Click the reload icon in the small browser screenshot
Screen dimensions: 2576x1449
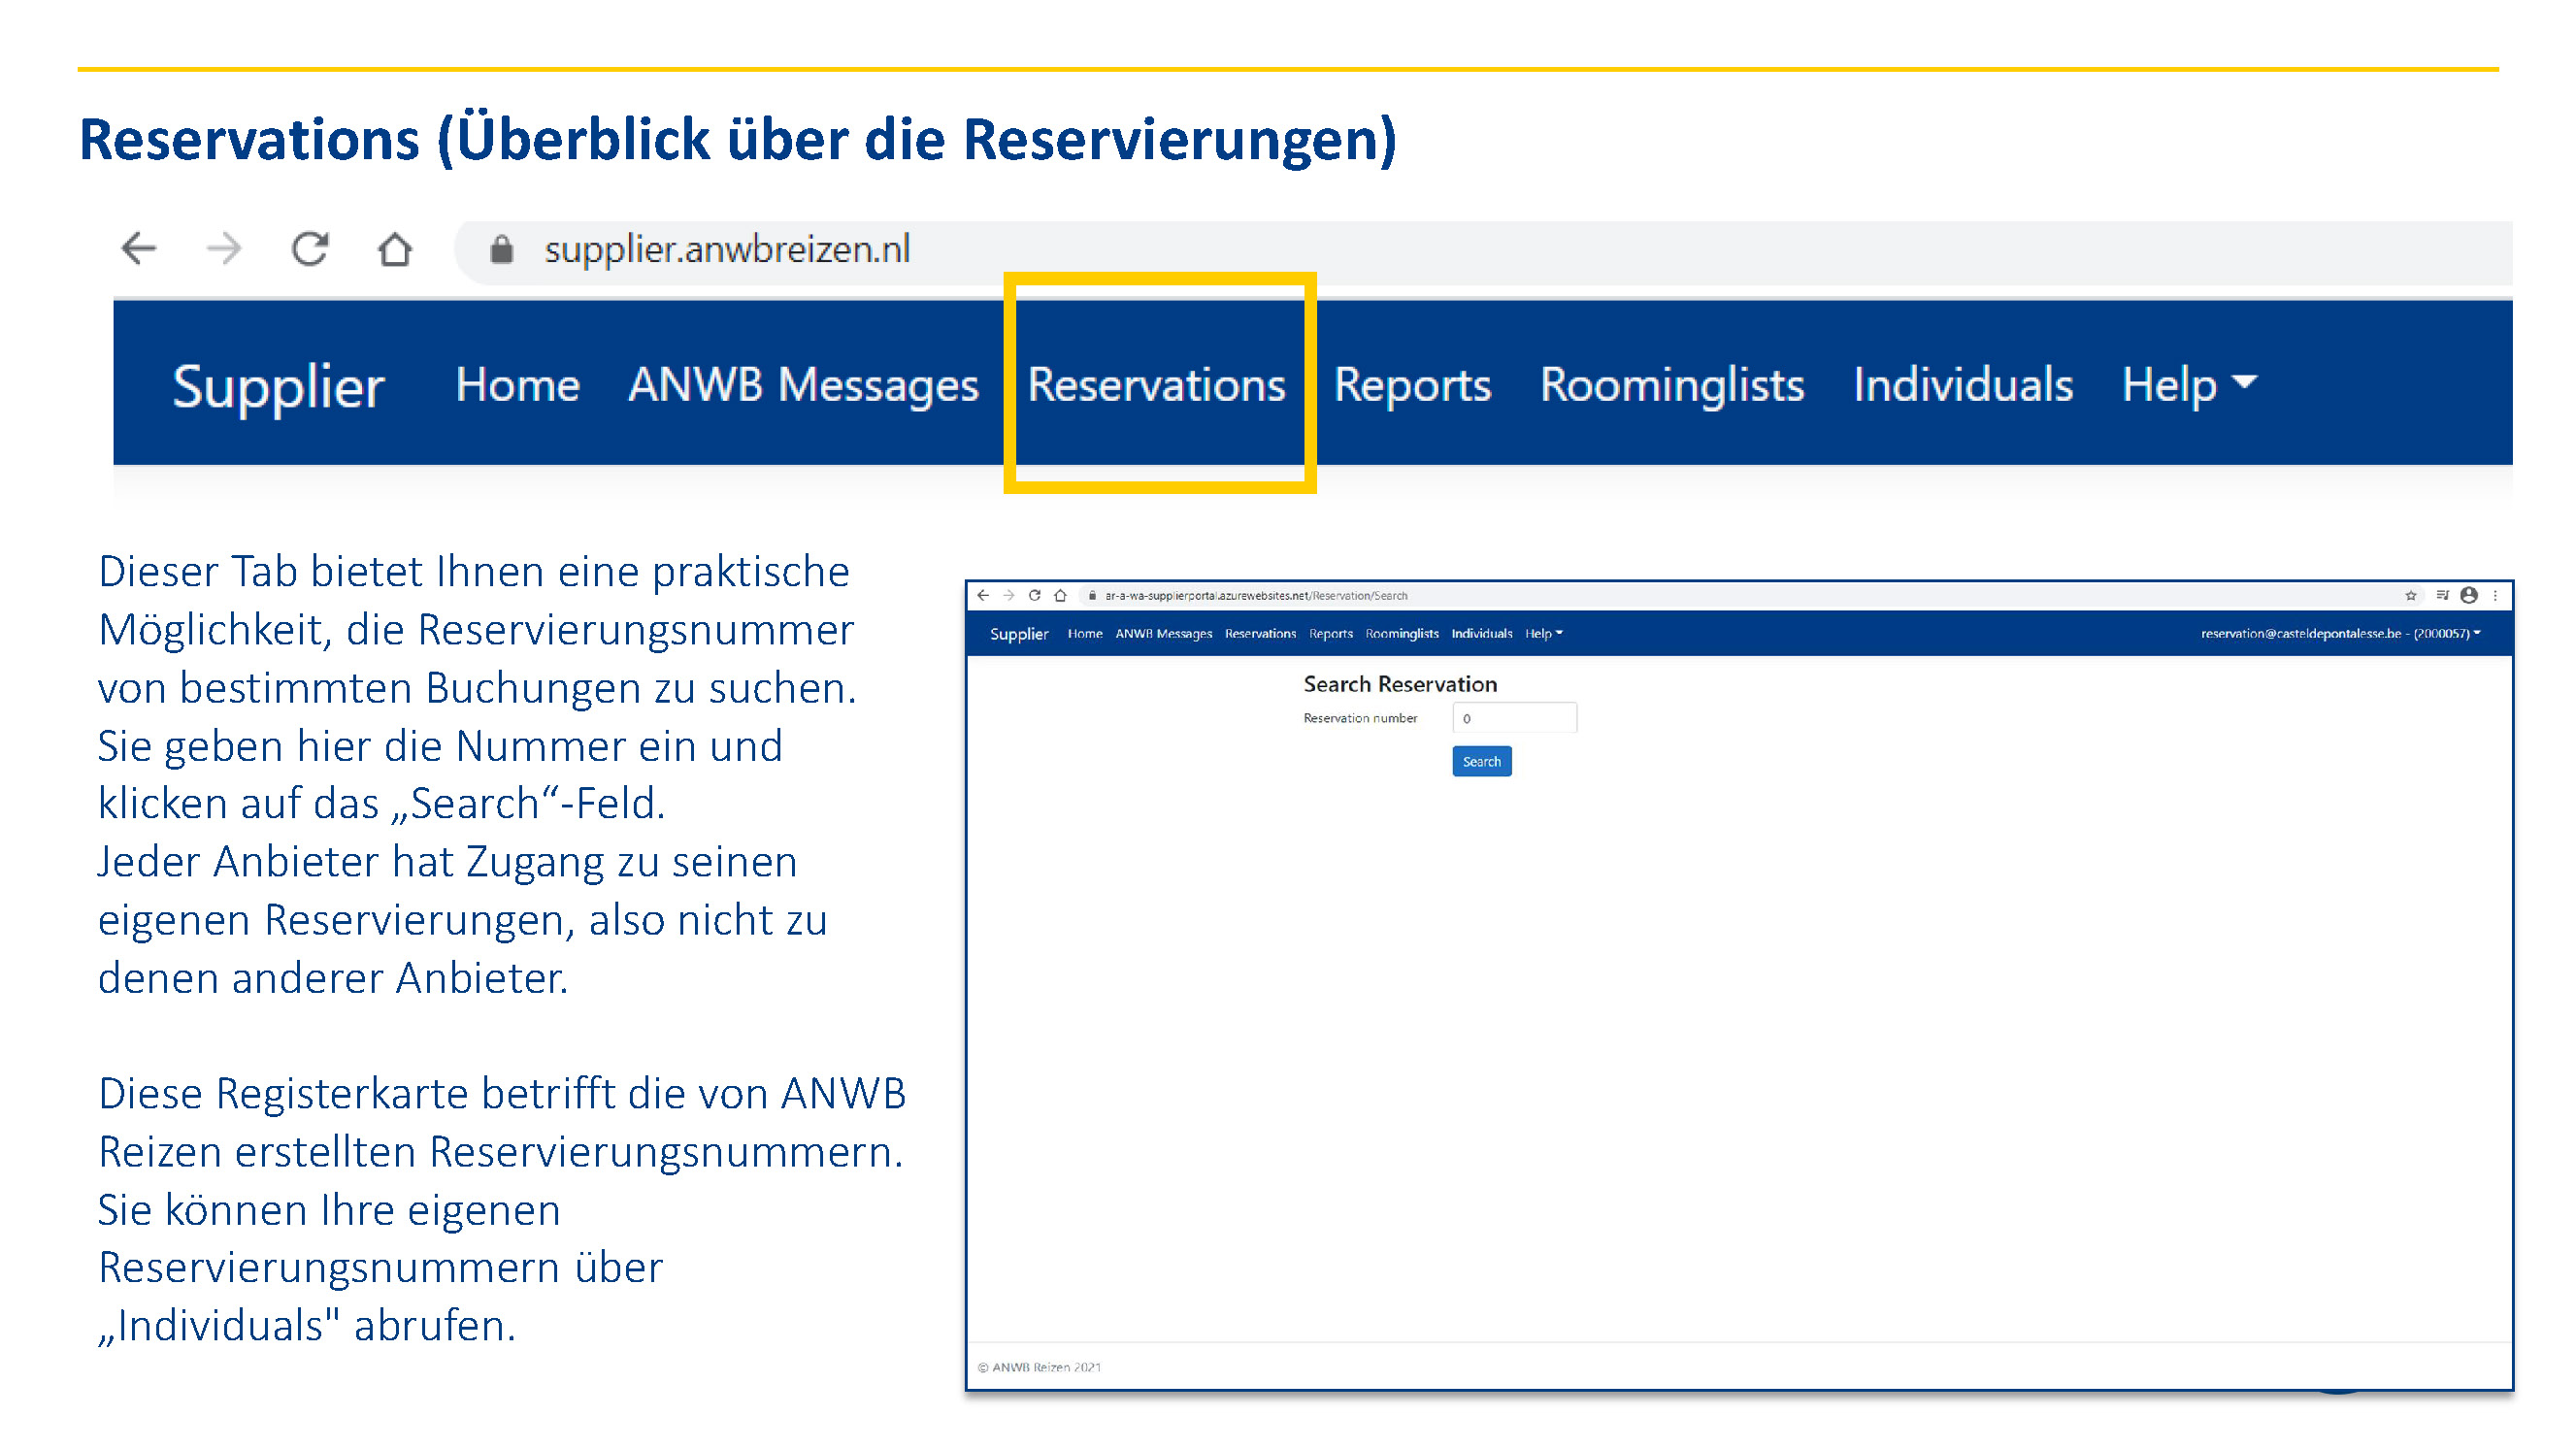(x=1035, y=596)
